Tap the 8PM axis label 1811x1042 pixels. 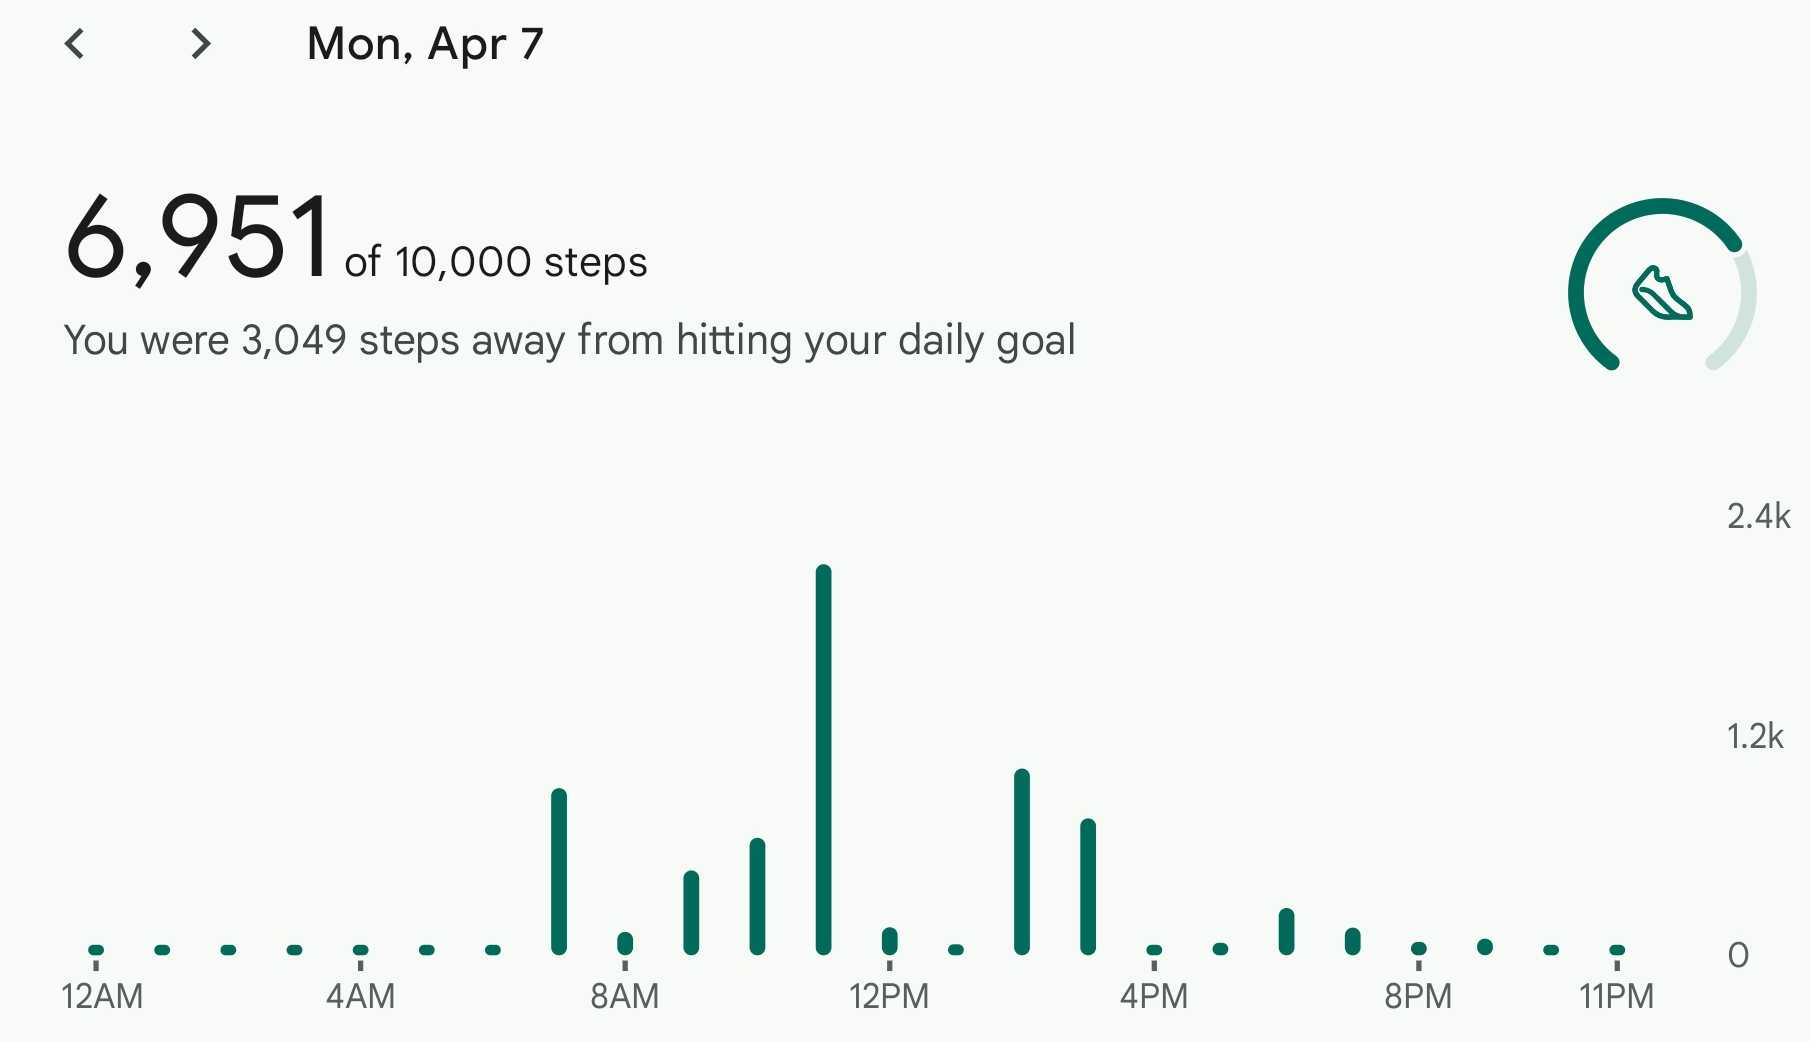click(x=1418, y=996)
